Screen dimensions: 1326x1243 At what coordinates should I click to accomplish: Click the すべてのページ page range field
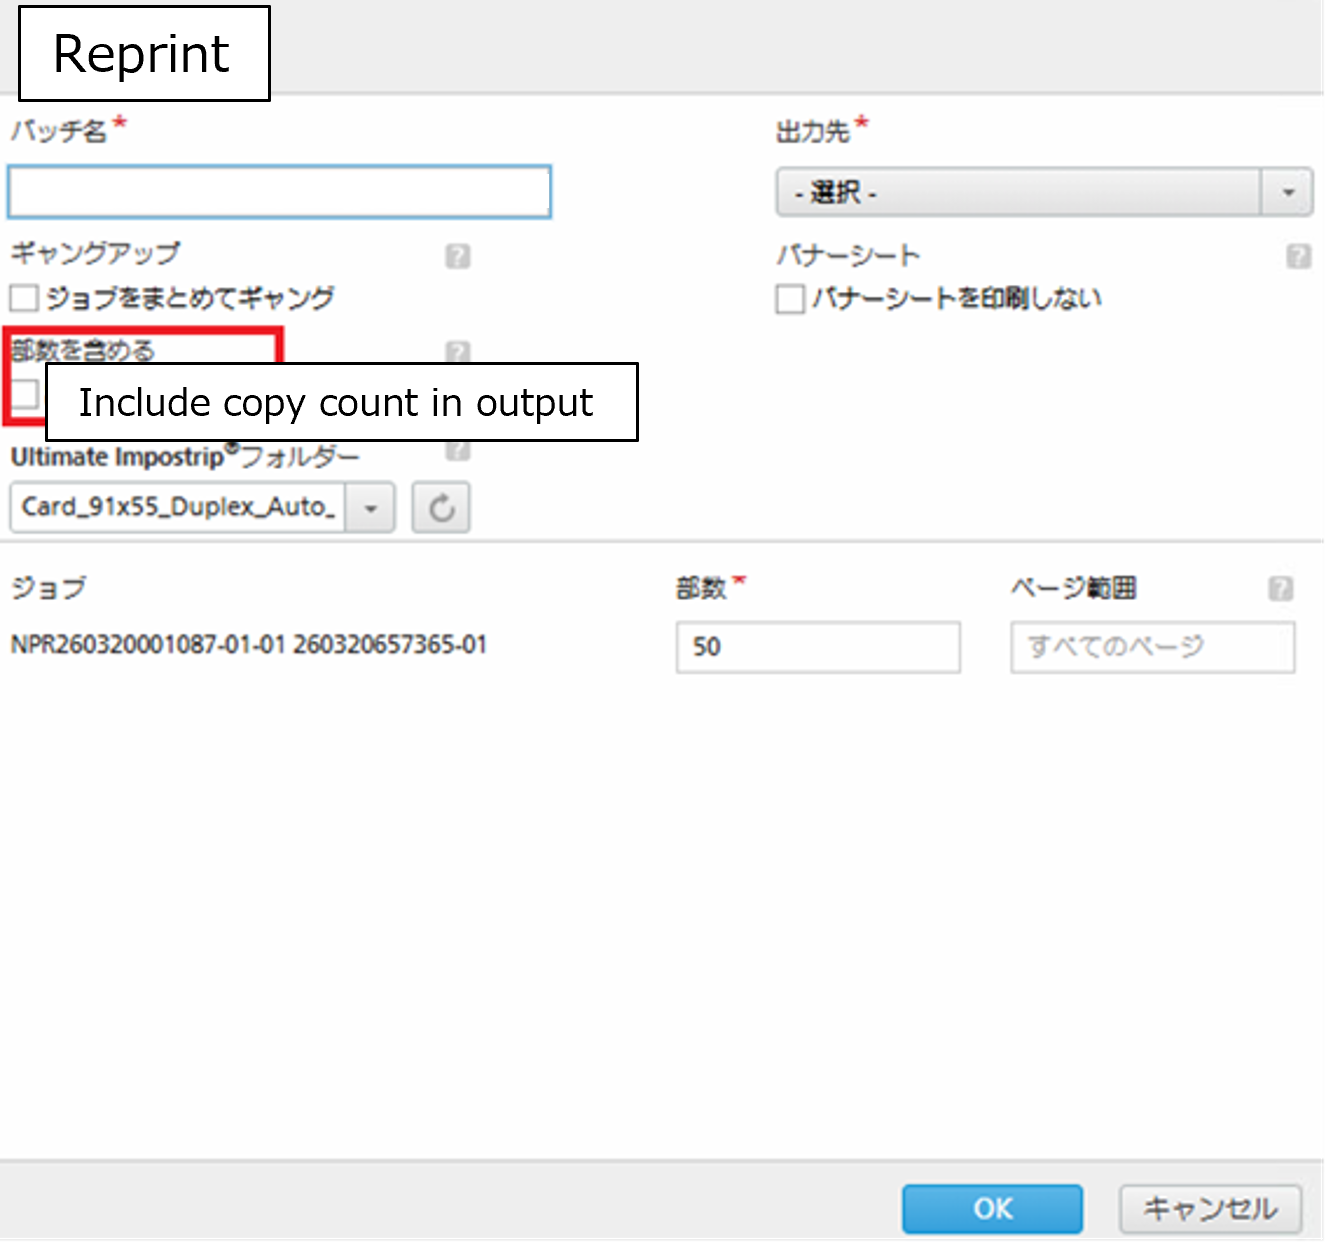pyautogui.click(x=1152, y=647)
